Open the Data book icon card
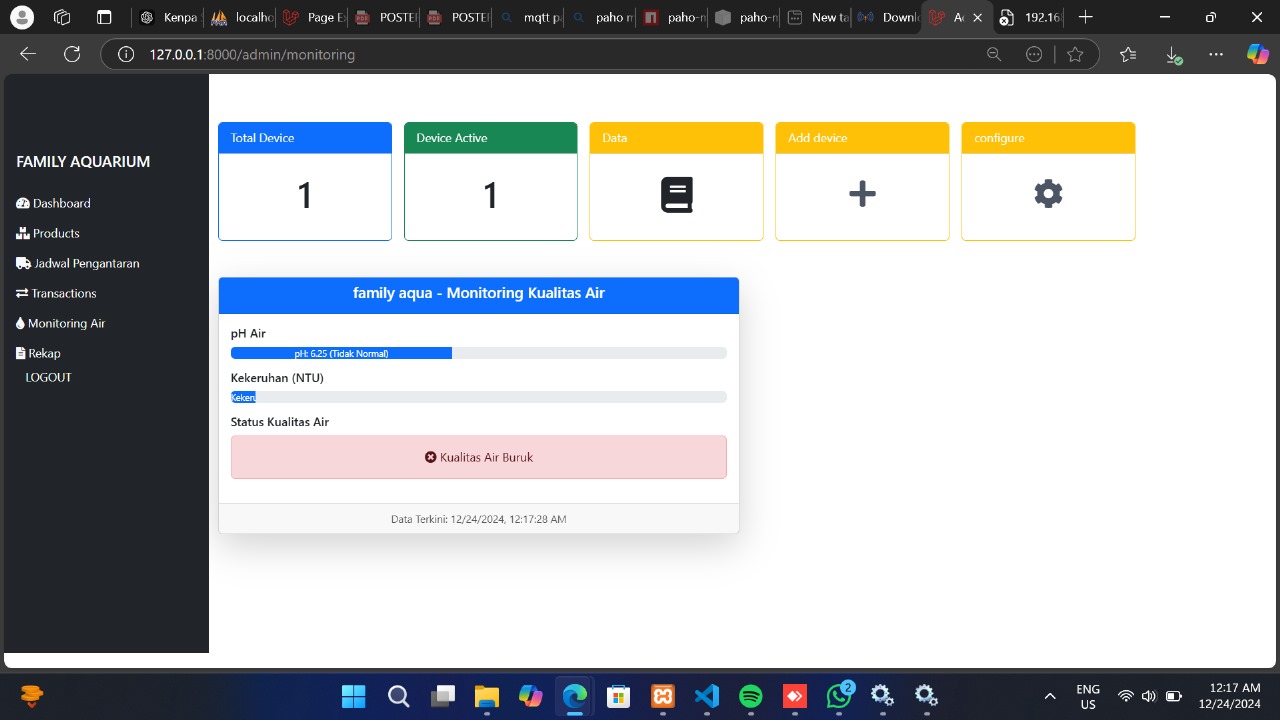The height and width of the screenshot is (720, 1280). [x=676, y=195]
